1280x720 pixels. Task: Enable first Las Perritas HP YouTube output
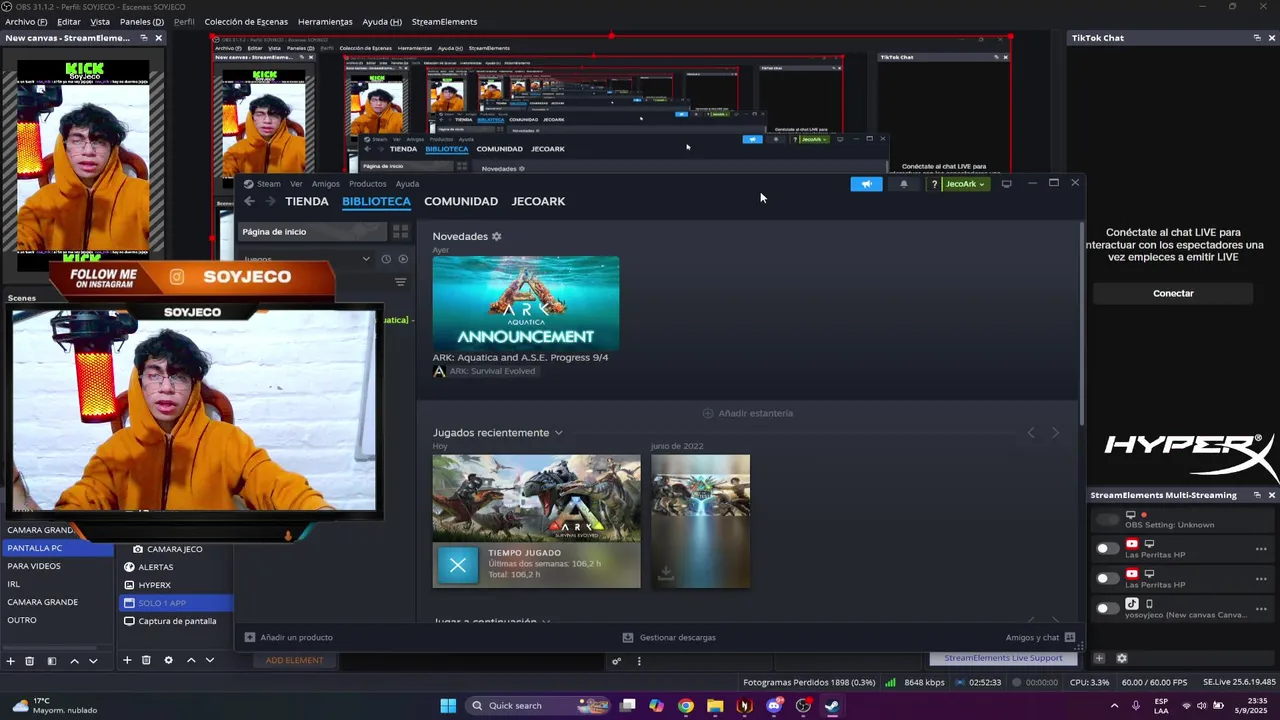[1107, 548]
